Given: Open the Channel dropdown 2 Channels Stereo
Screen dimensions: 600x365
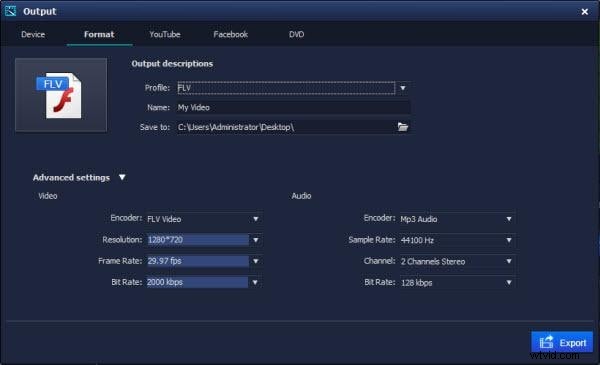Looking at the screenshot, I should 457,261.
